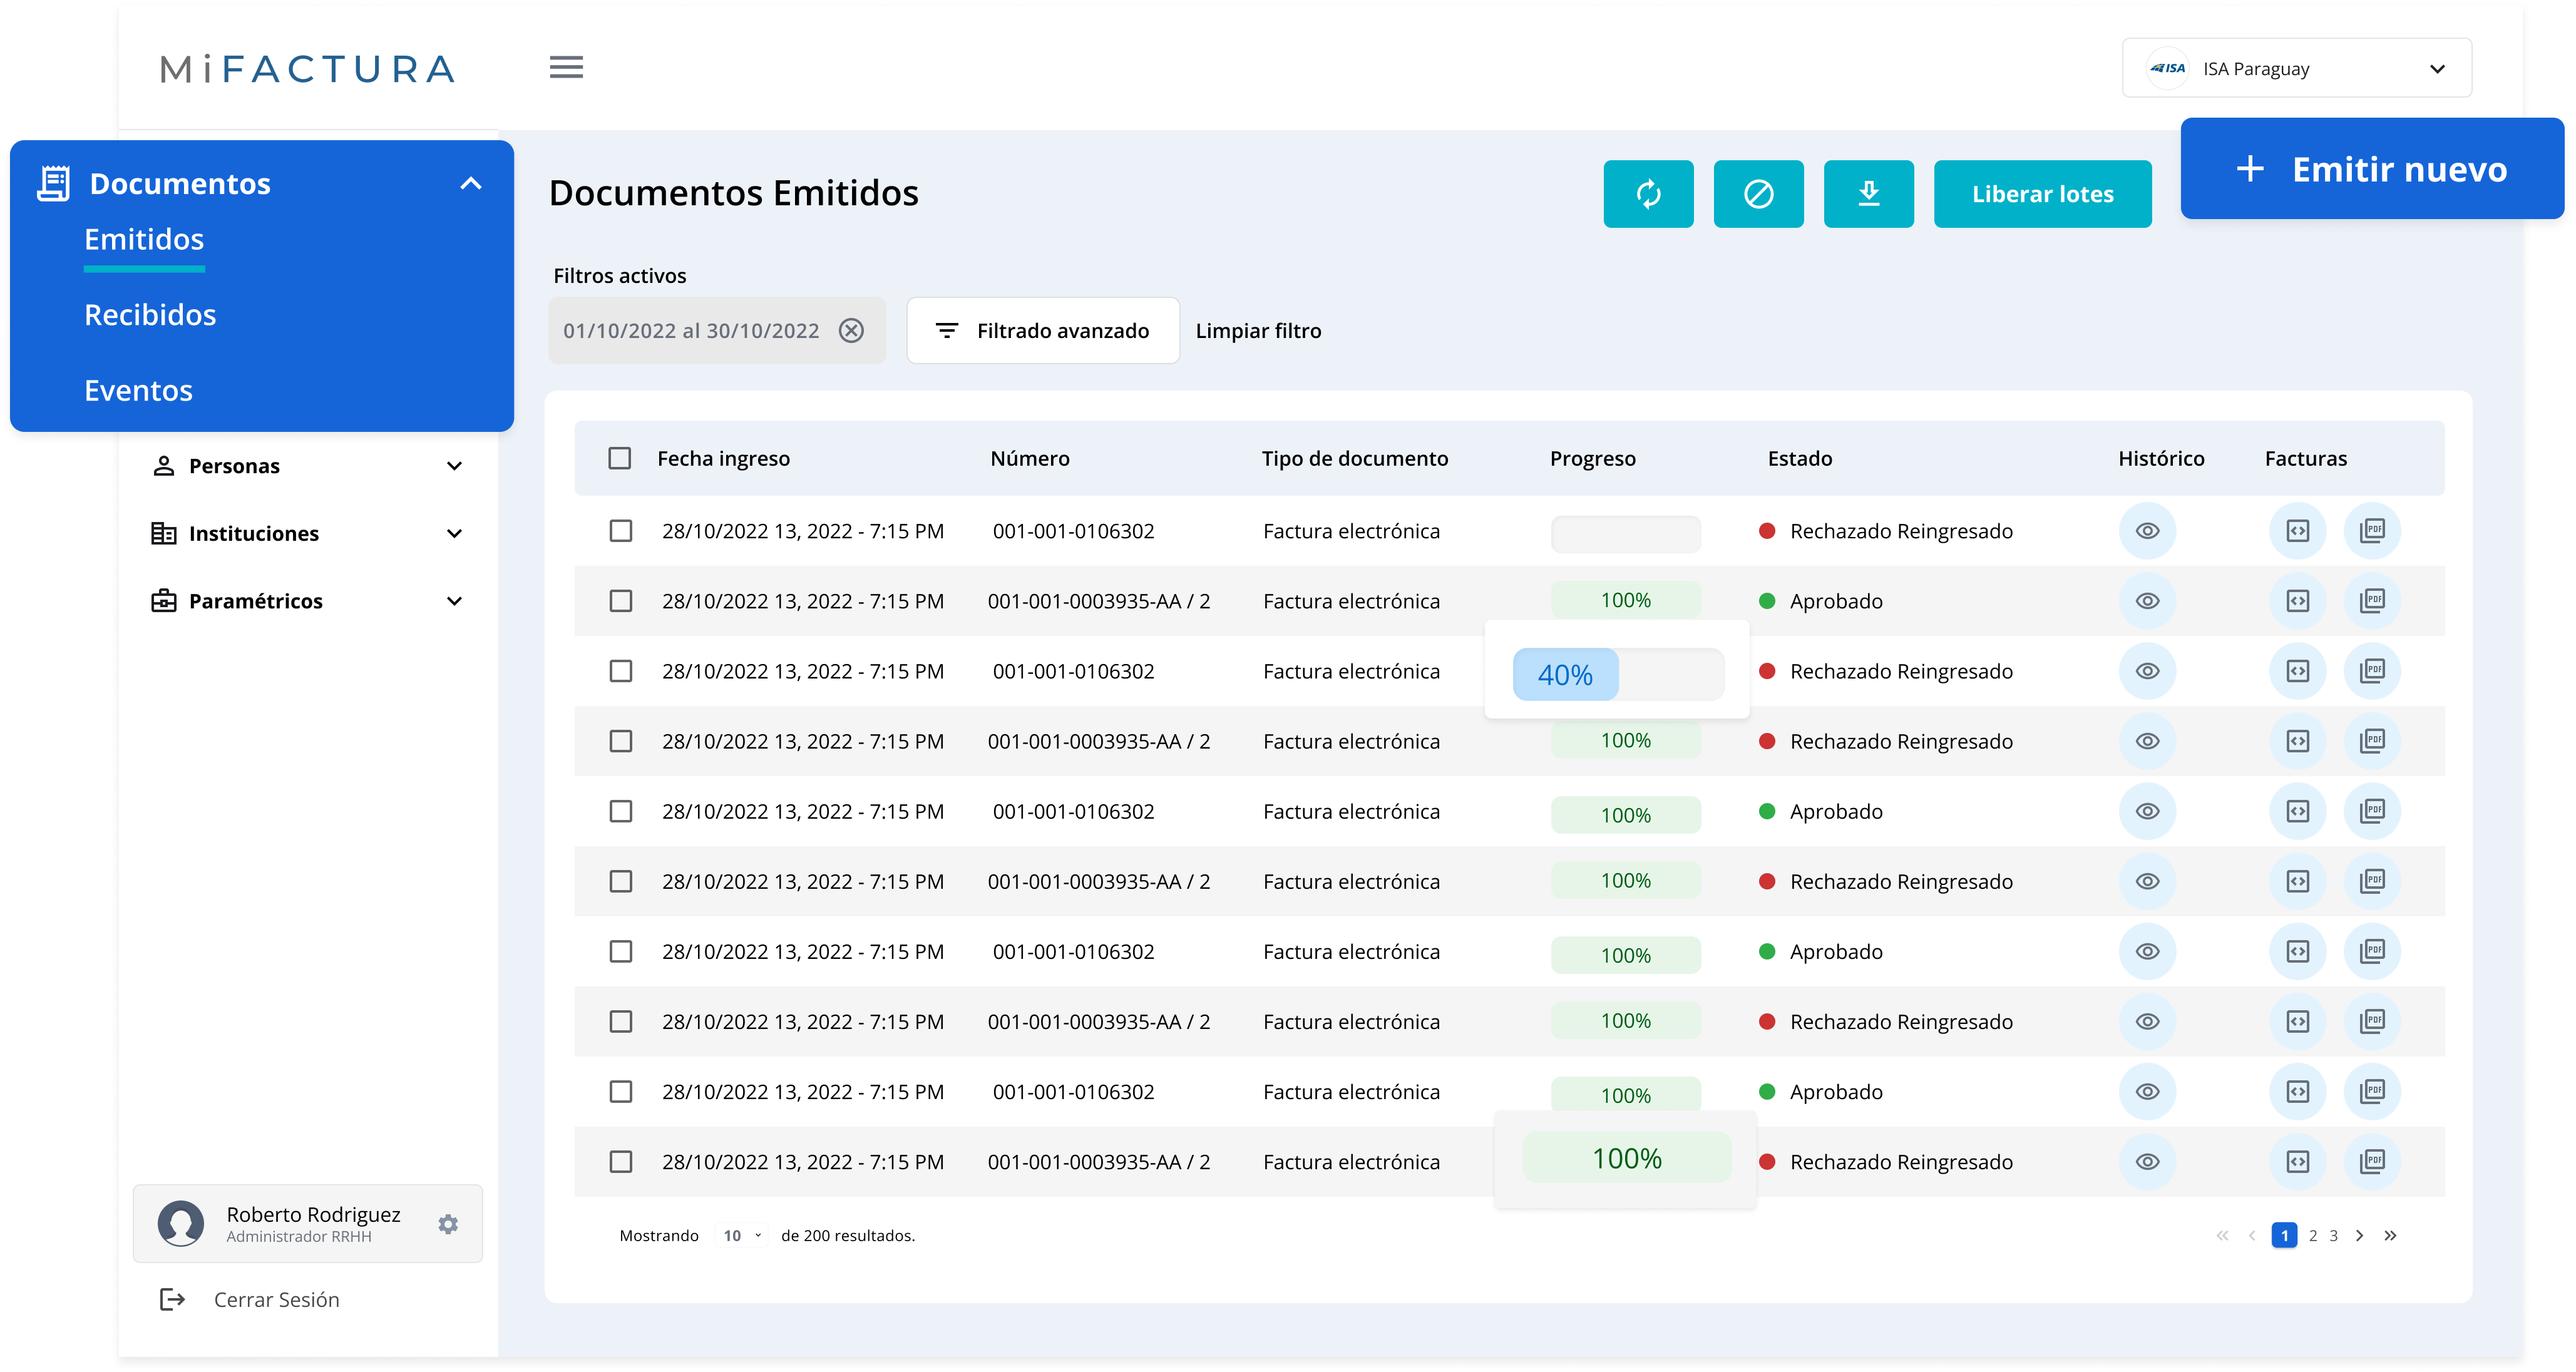Click the 100% progress bar in last row

click(x=1626, y=1158)
